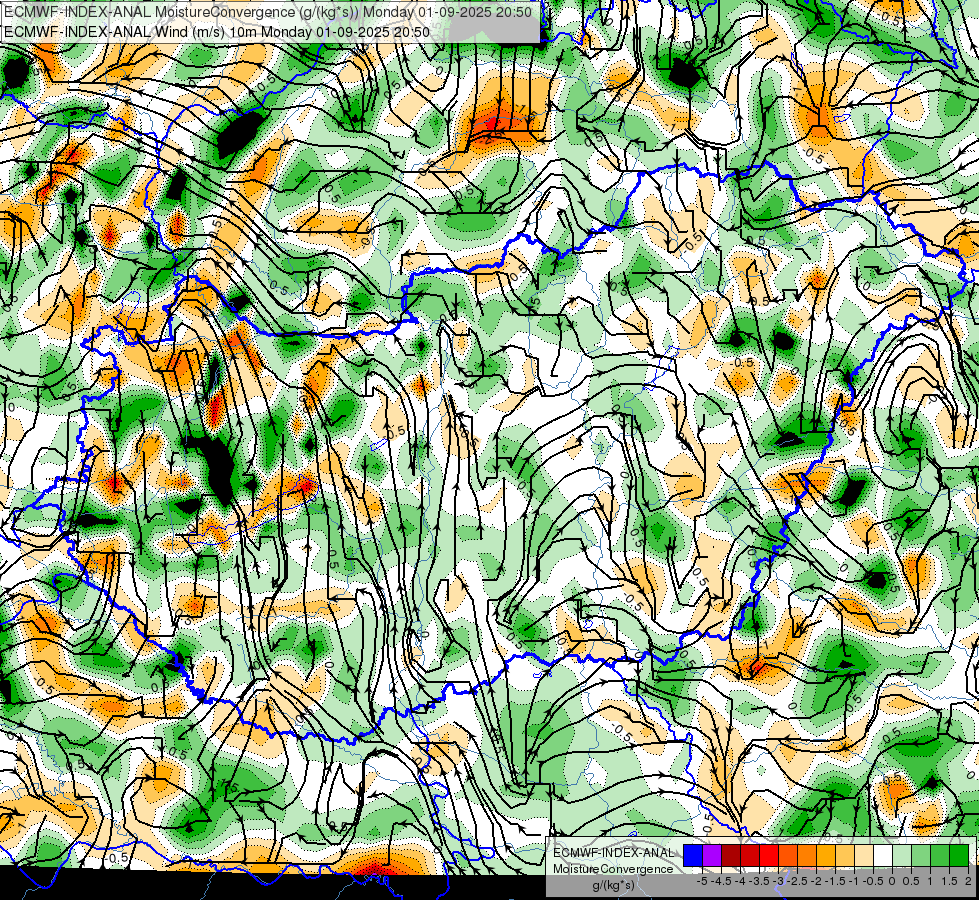Click the legend tick label -2.5

pos(797,881)
